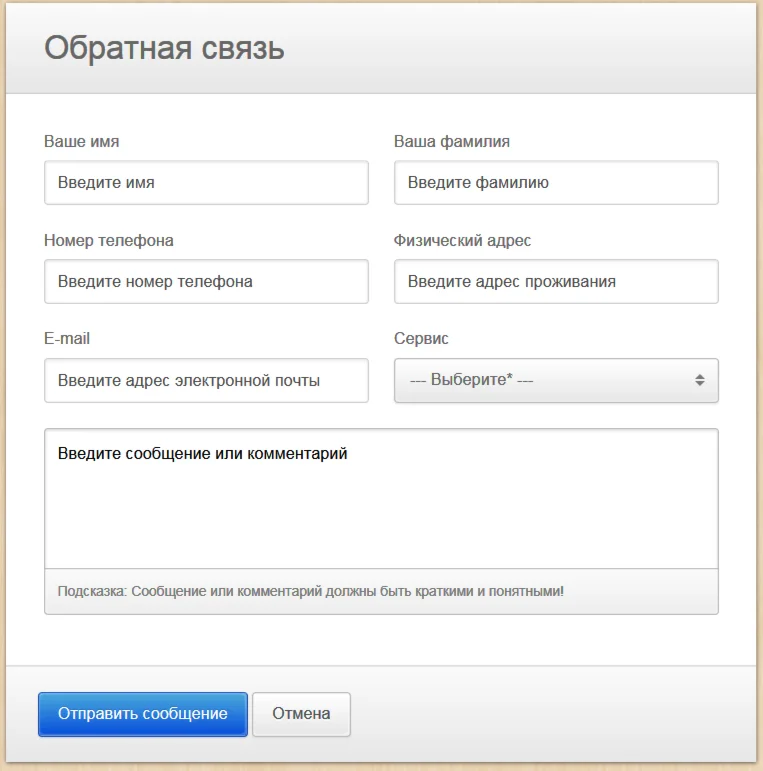Click the 'Отправить сообщение' button
The image size is (763, 771).
click(143, 714)
